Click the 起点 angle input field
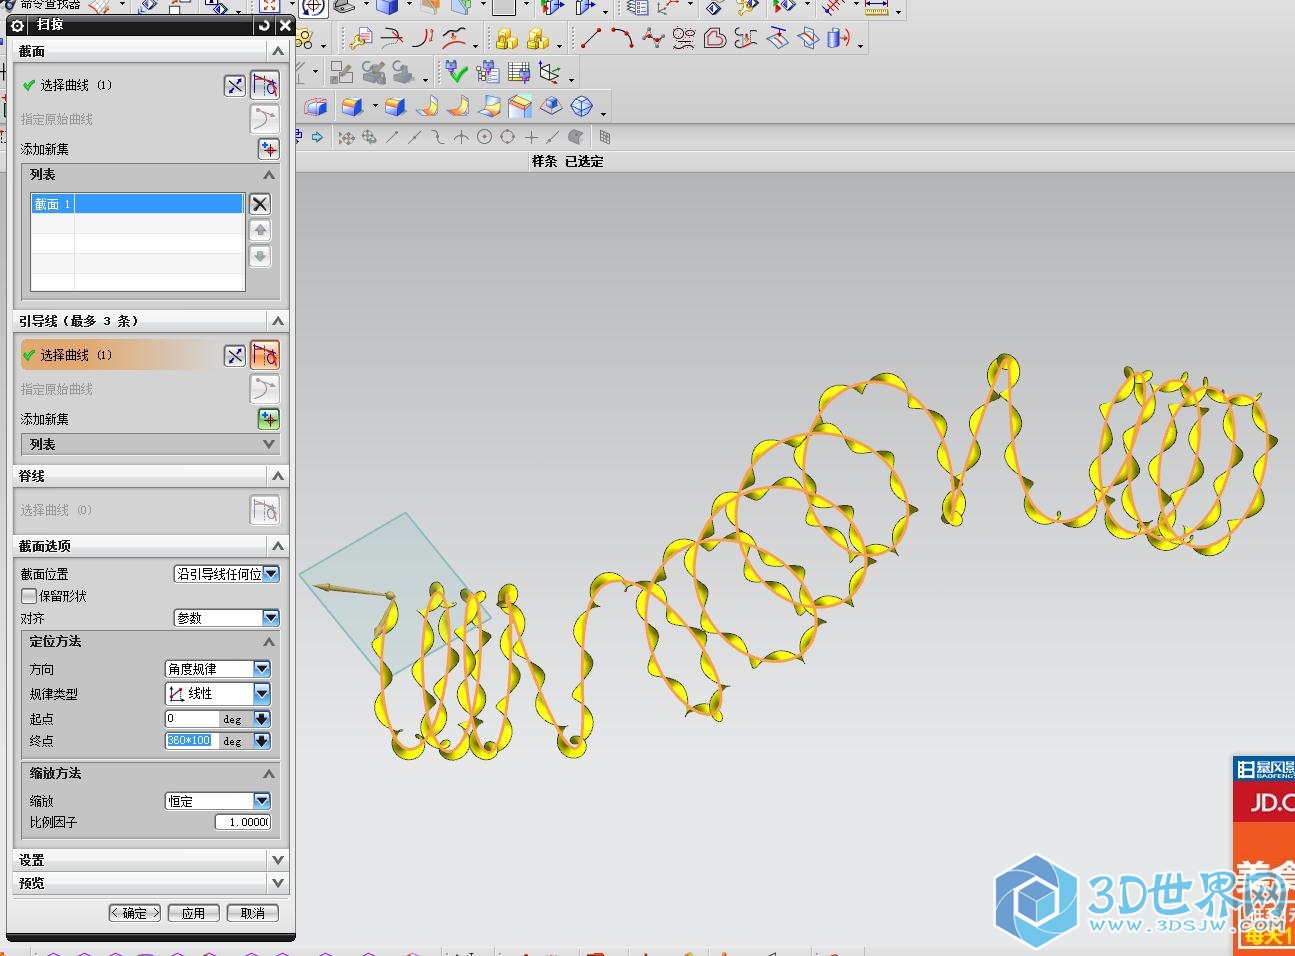 coord(192,719)
